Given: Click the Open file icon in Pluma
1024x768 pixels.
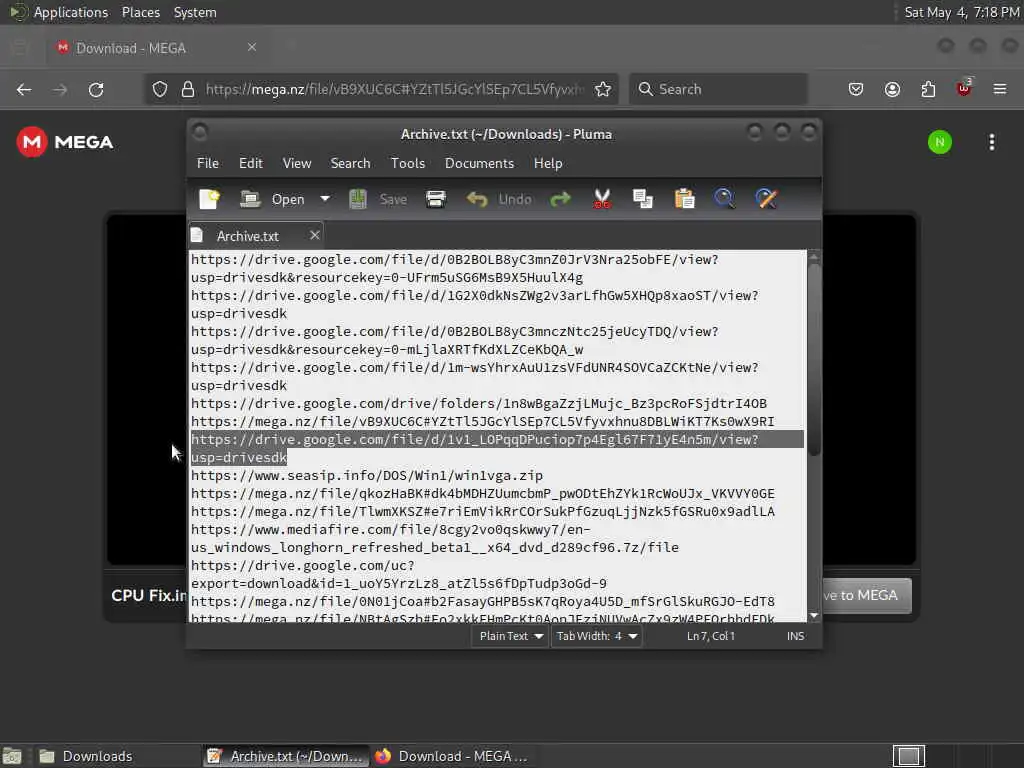Looking at the screenshot, I should click(x=250, y=199).
